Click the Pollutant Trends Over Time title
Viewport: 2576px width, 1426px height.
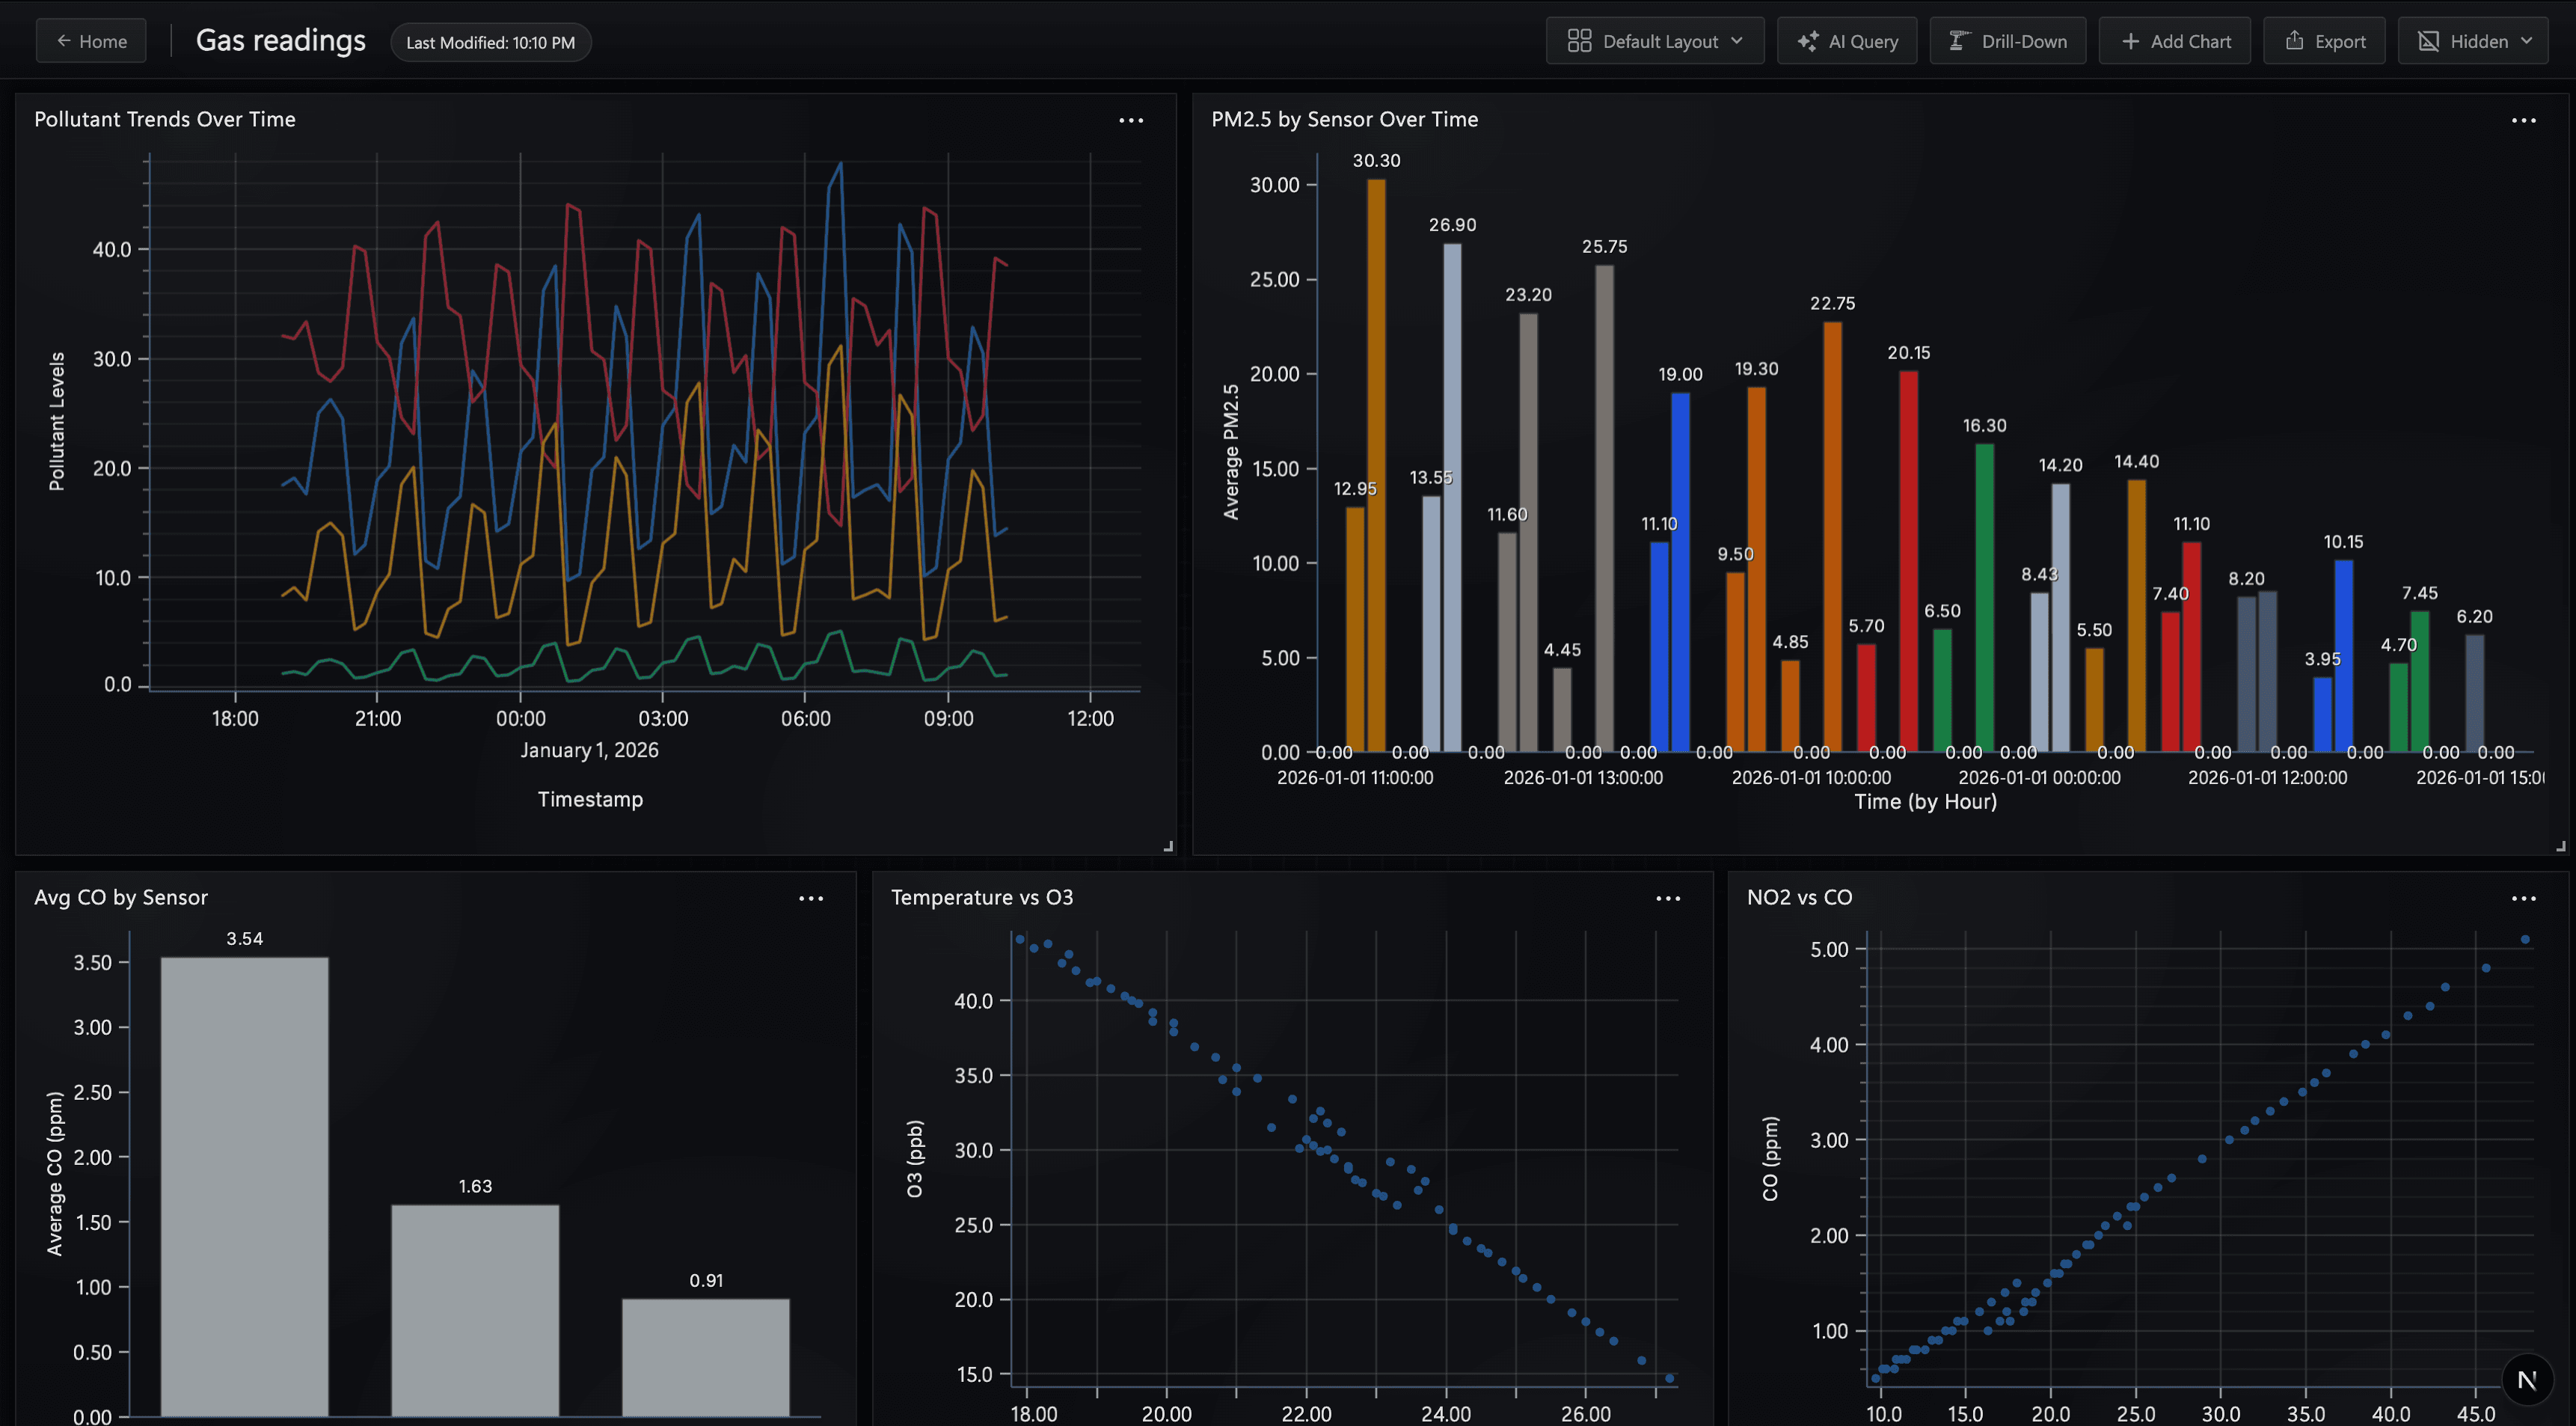[x=165, y=119]
